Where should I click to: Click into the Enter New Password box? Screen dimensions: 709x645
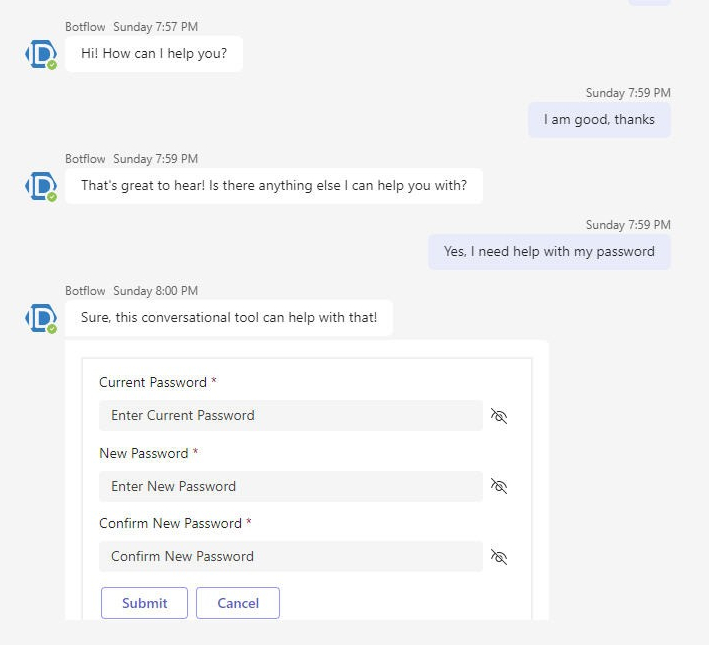290,486
